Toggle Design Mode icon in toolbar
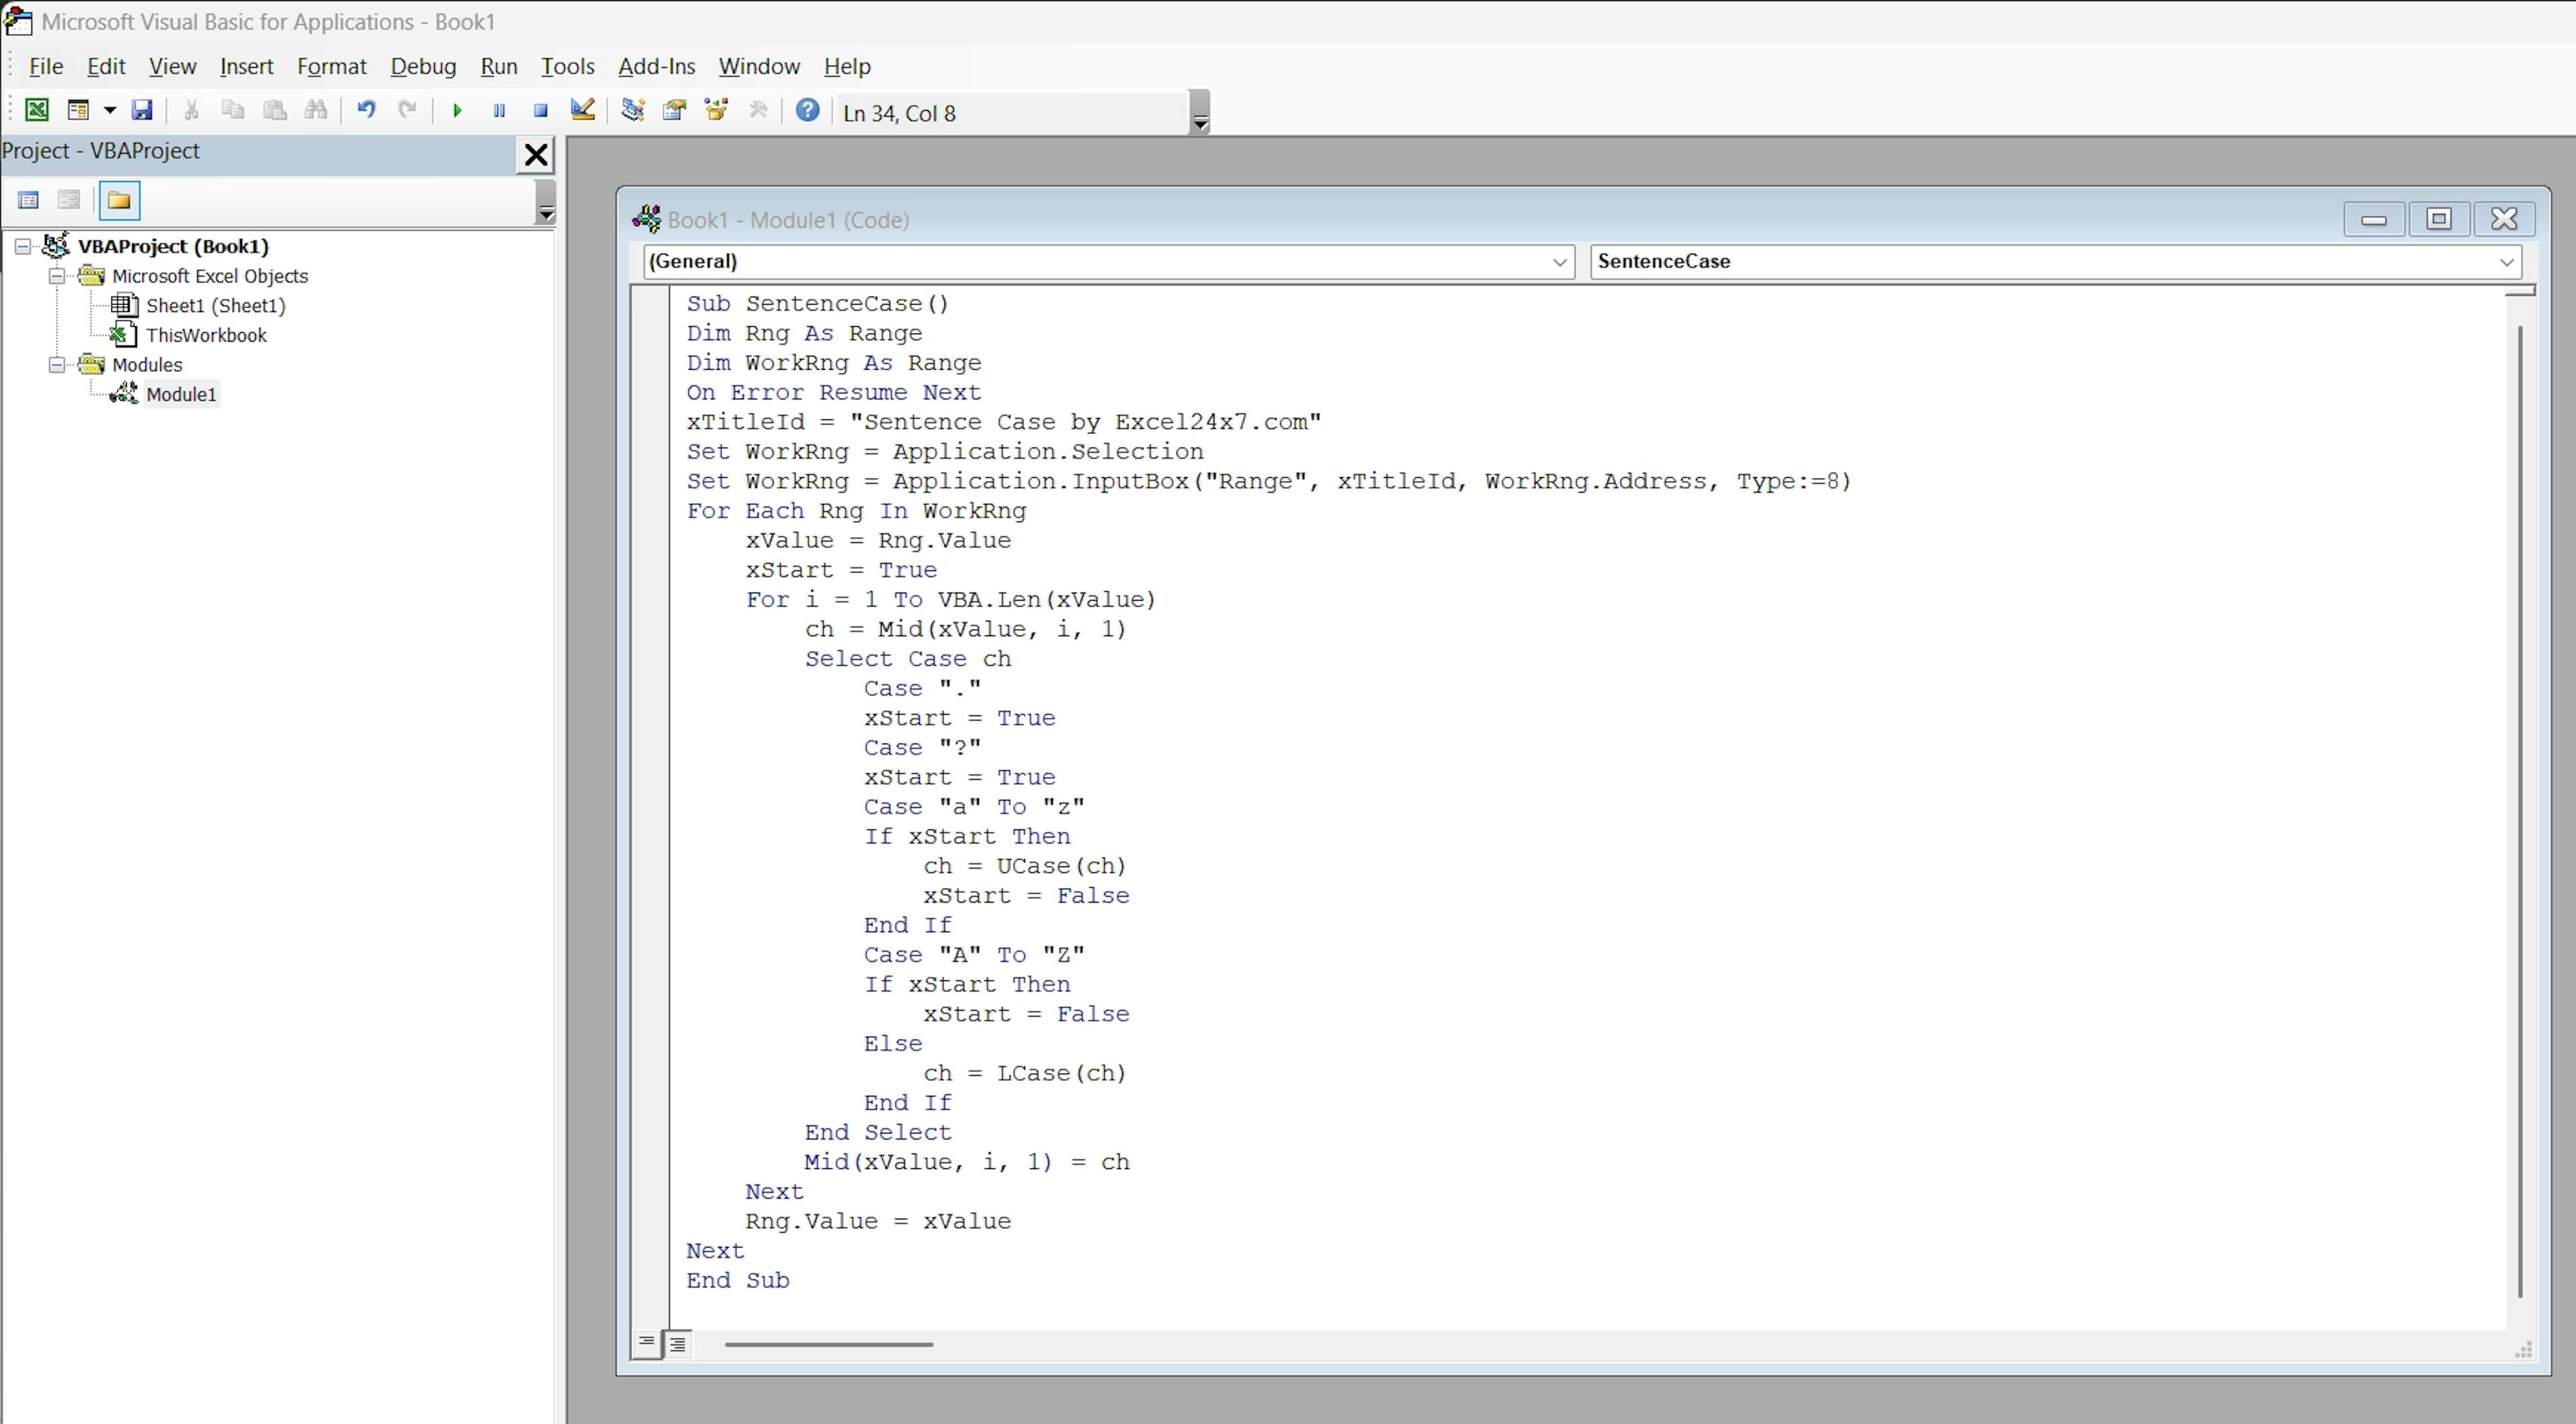 pos(582,110)
